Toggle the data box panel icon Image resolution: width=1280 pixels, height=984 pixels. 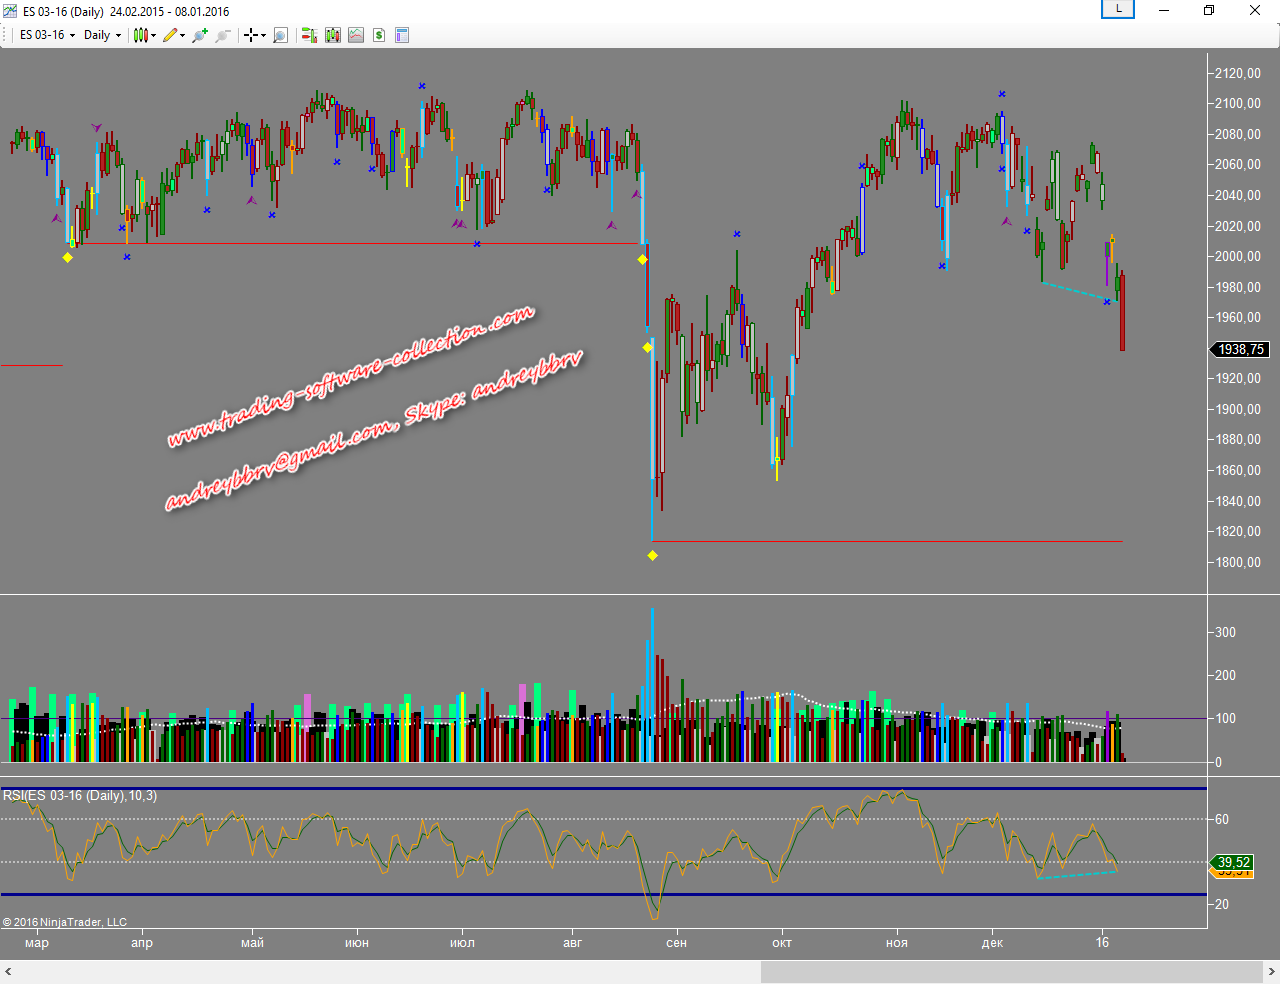pyautogui.click(x=402, y=35)
